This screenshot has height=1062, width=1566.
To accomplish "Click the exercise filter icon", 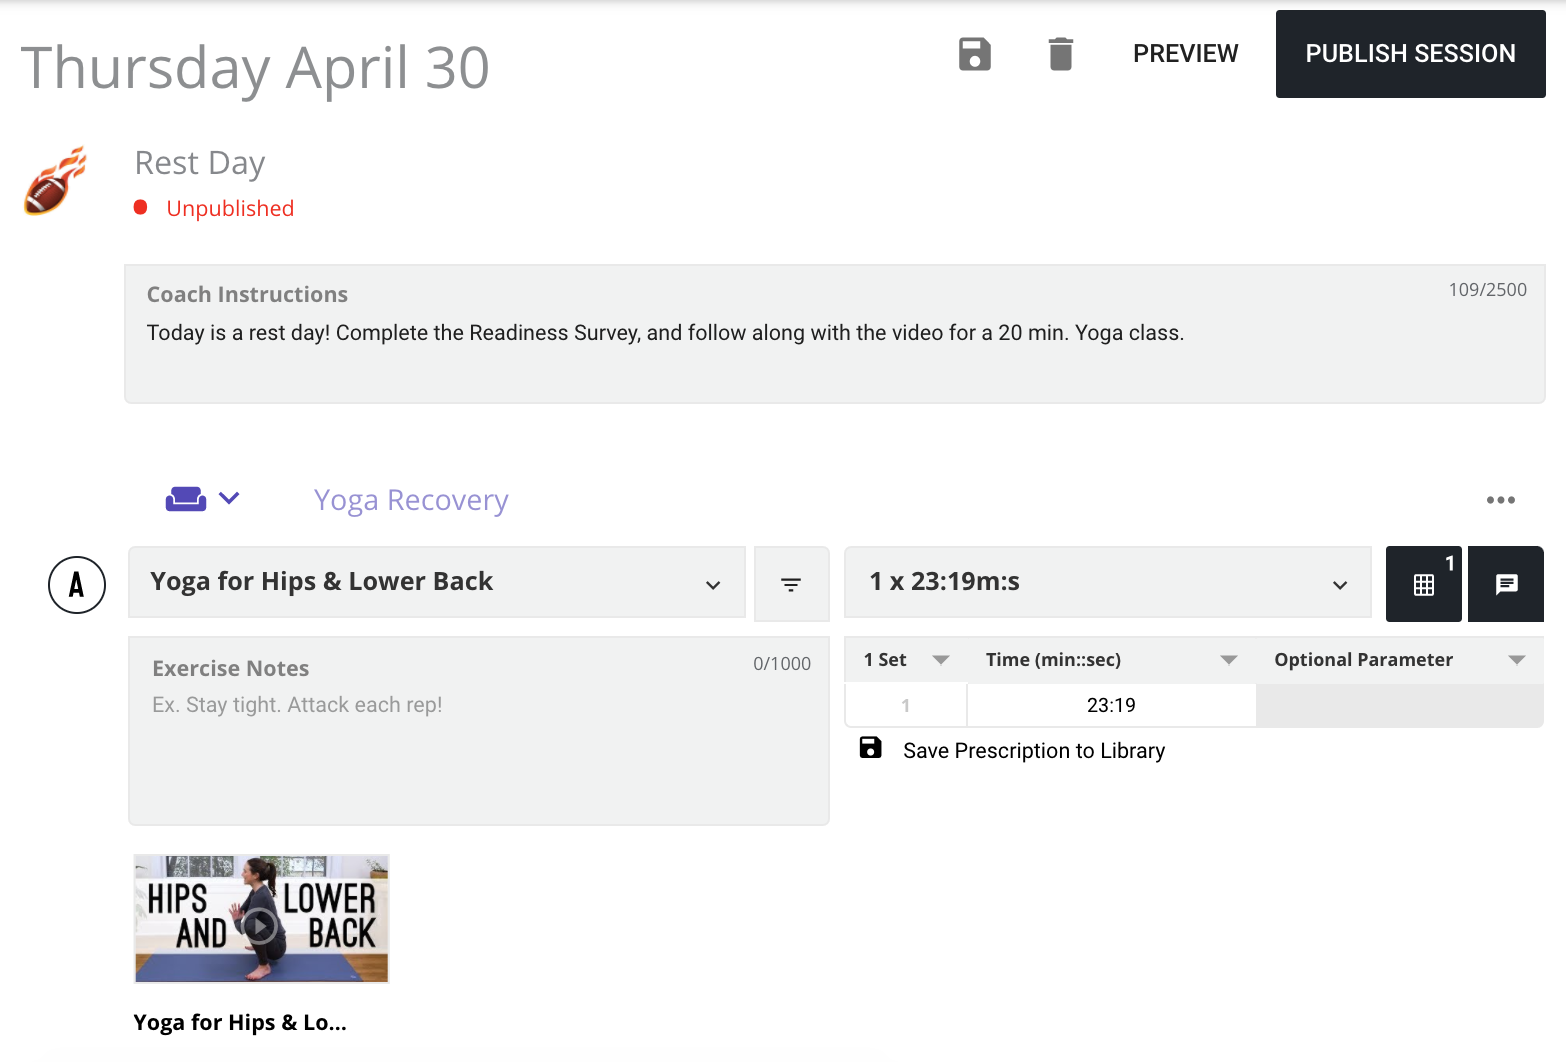I will [791, 584].
